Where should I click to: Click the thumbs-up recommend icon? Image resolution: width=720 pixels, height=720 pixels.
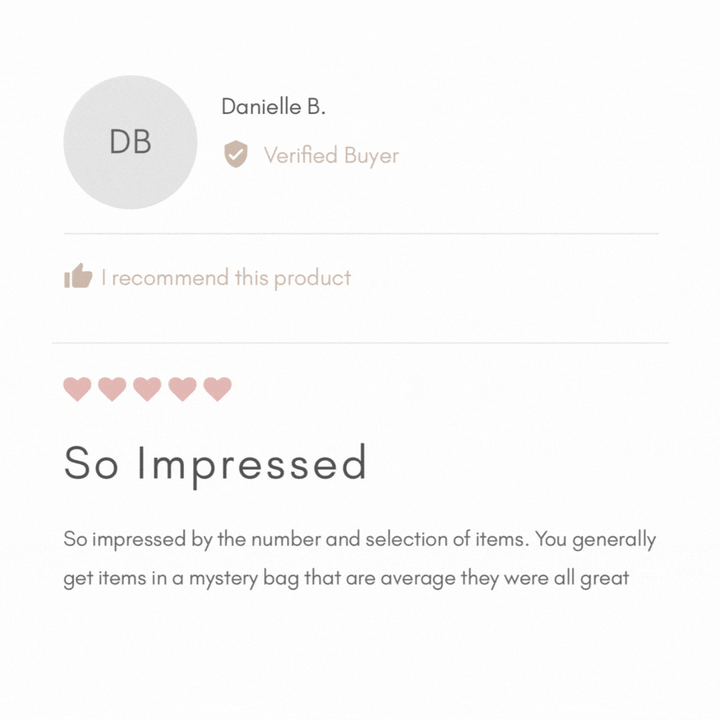pos(78,276)
